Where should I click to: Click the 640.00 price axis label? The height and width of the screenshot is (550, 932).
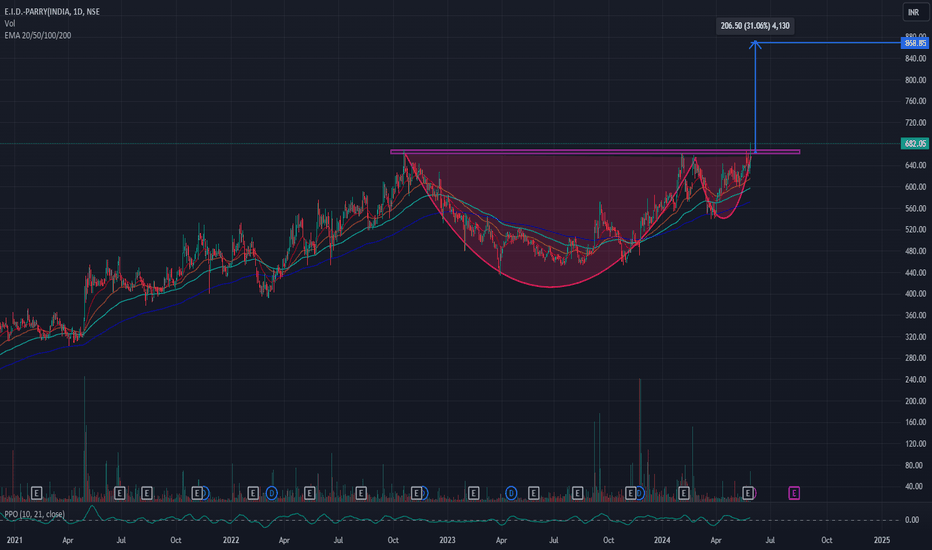[915, 165]
